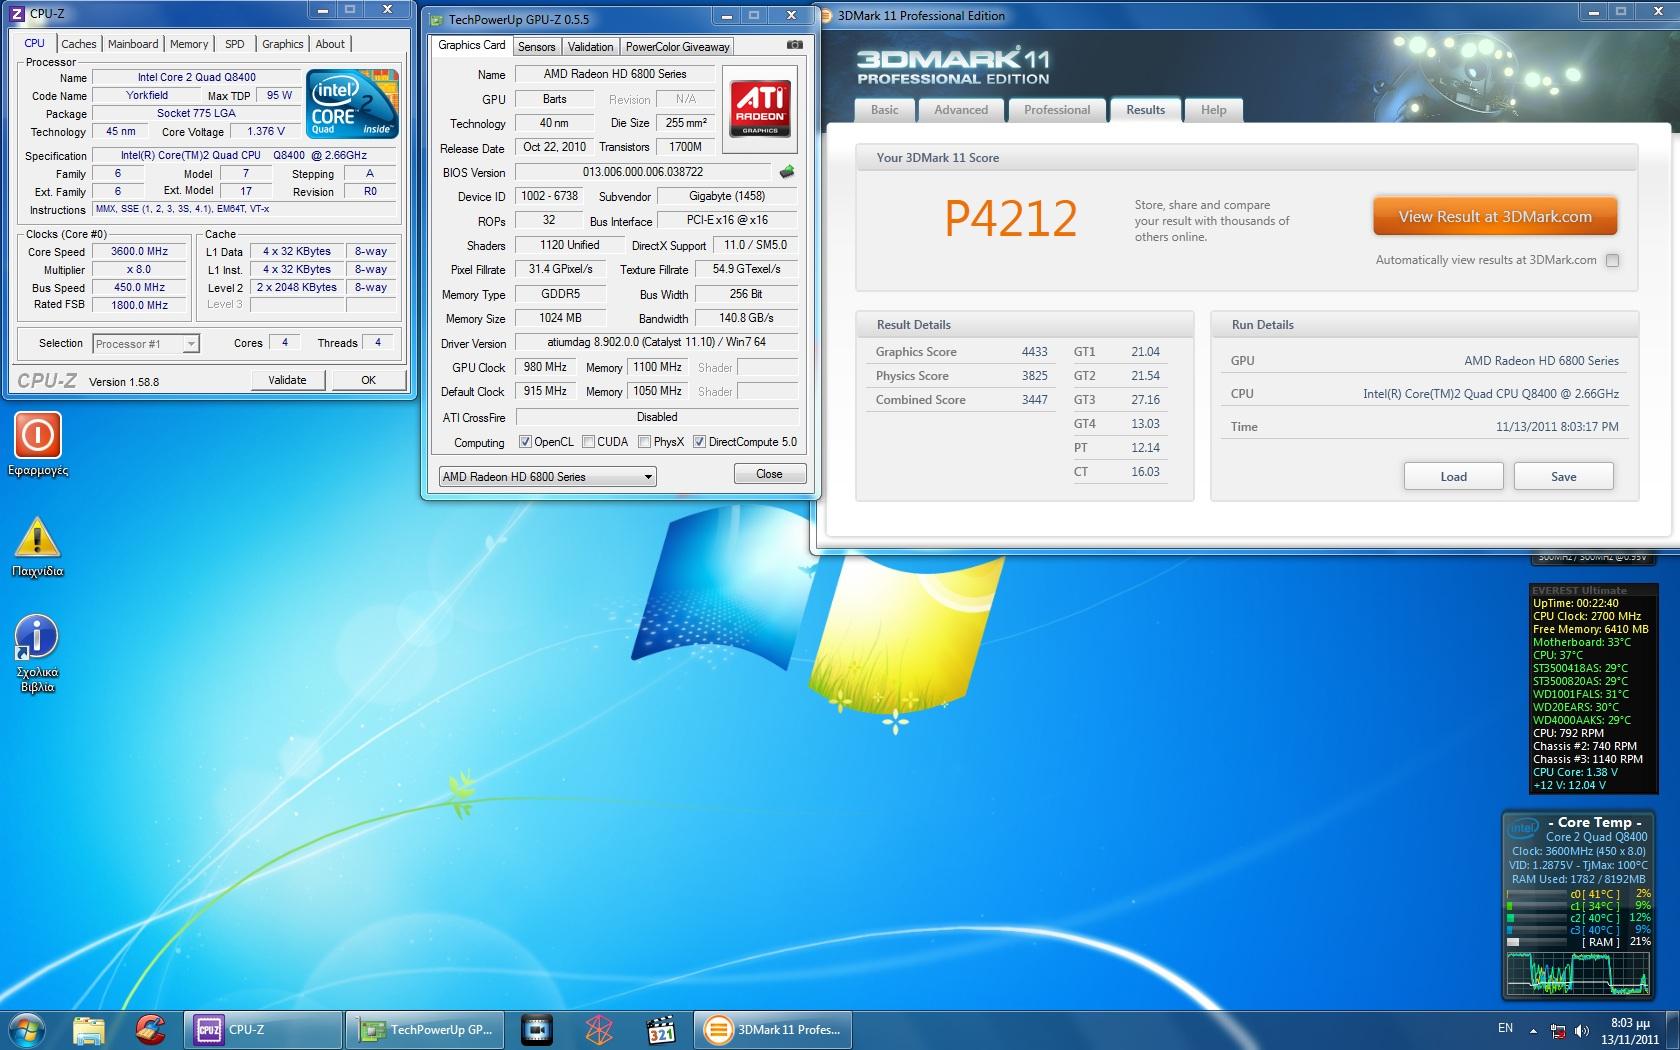Image resolution: width=1680 pixels, height=1050 pixels.
Task: Click the CPU-Z title bar Z icon
Action: 17,14
